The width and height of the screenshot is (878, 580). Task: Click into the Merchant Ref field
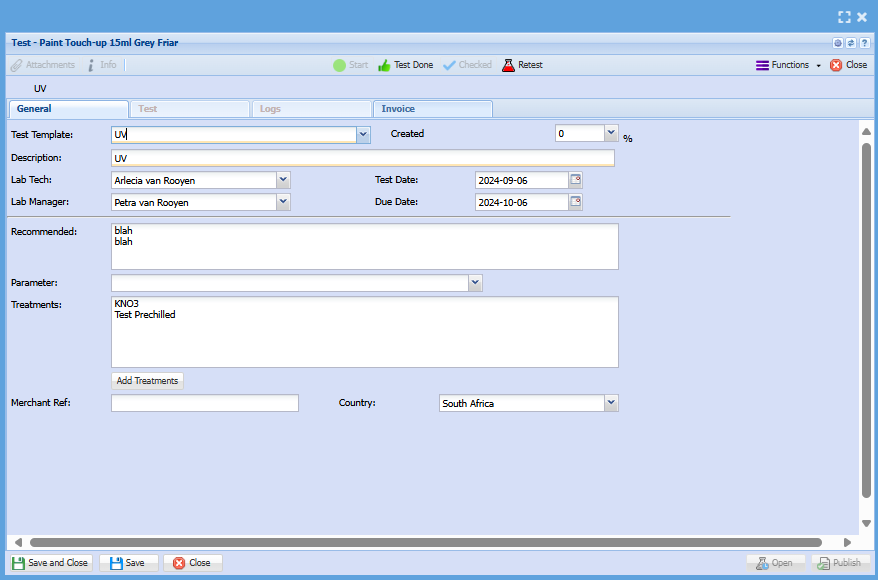point(204,403)
